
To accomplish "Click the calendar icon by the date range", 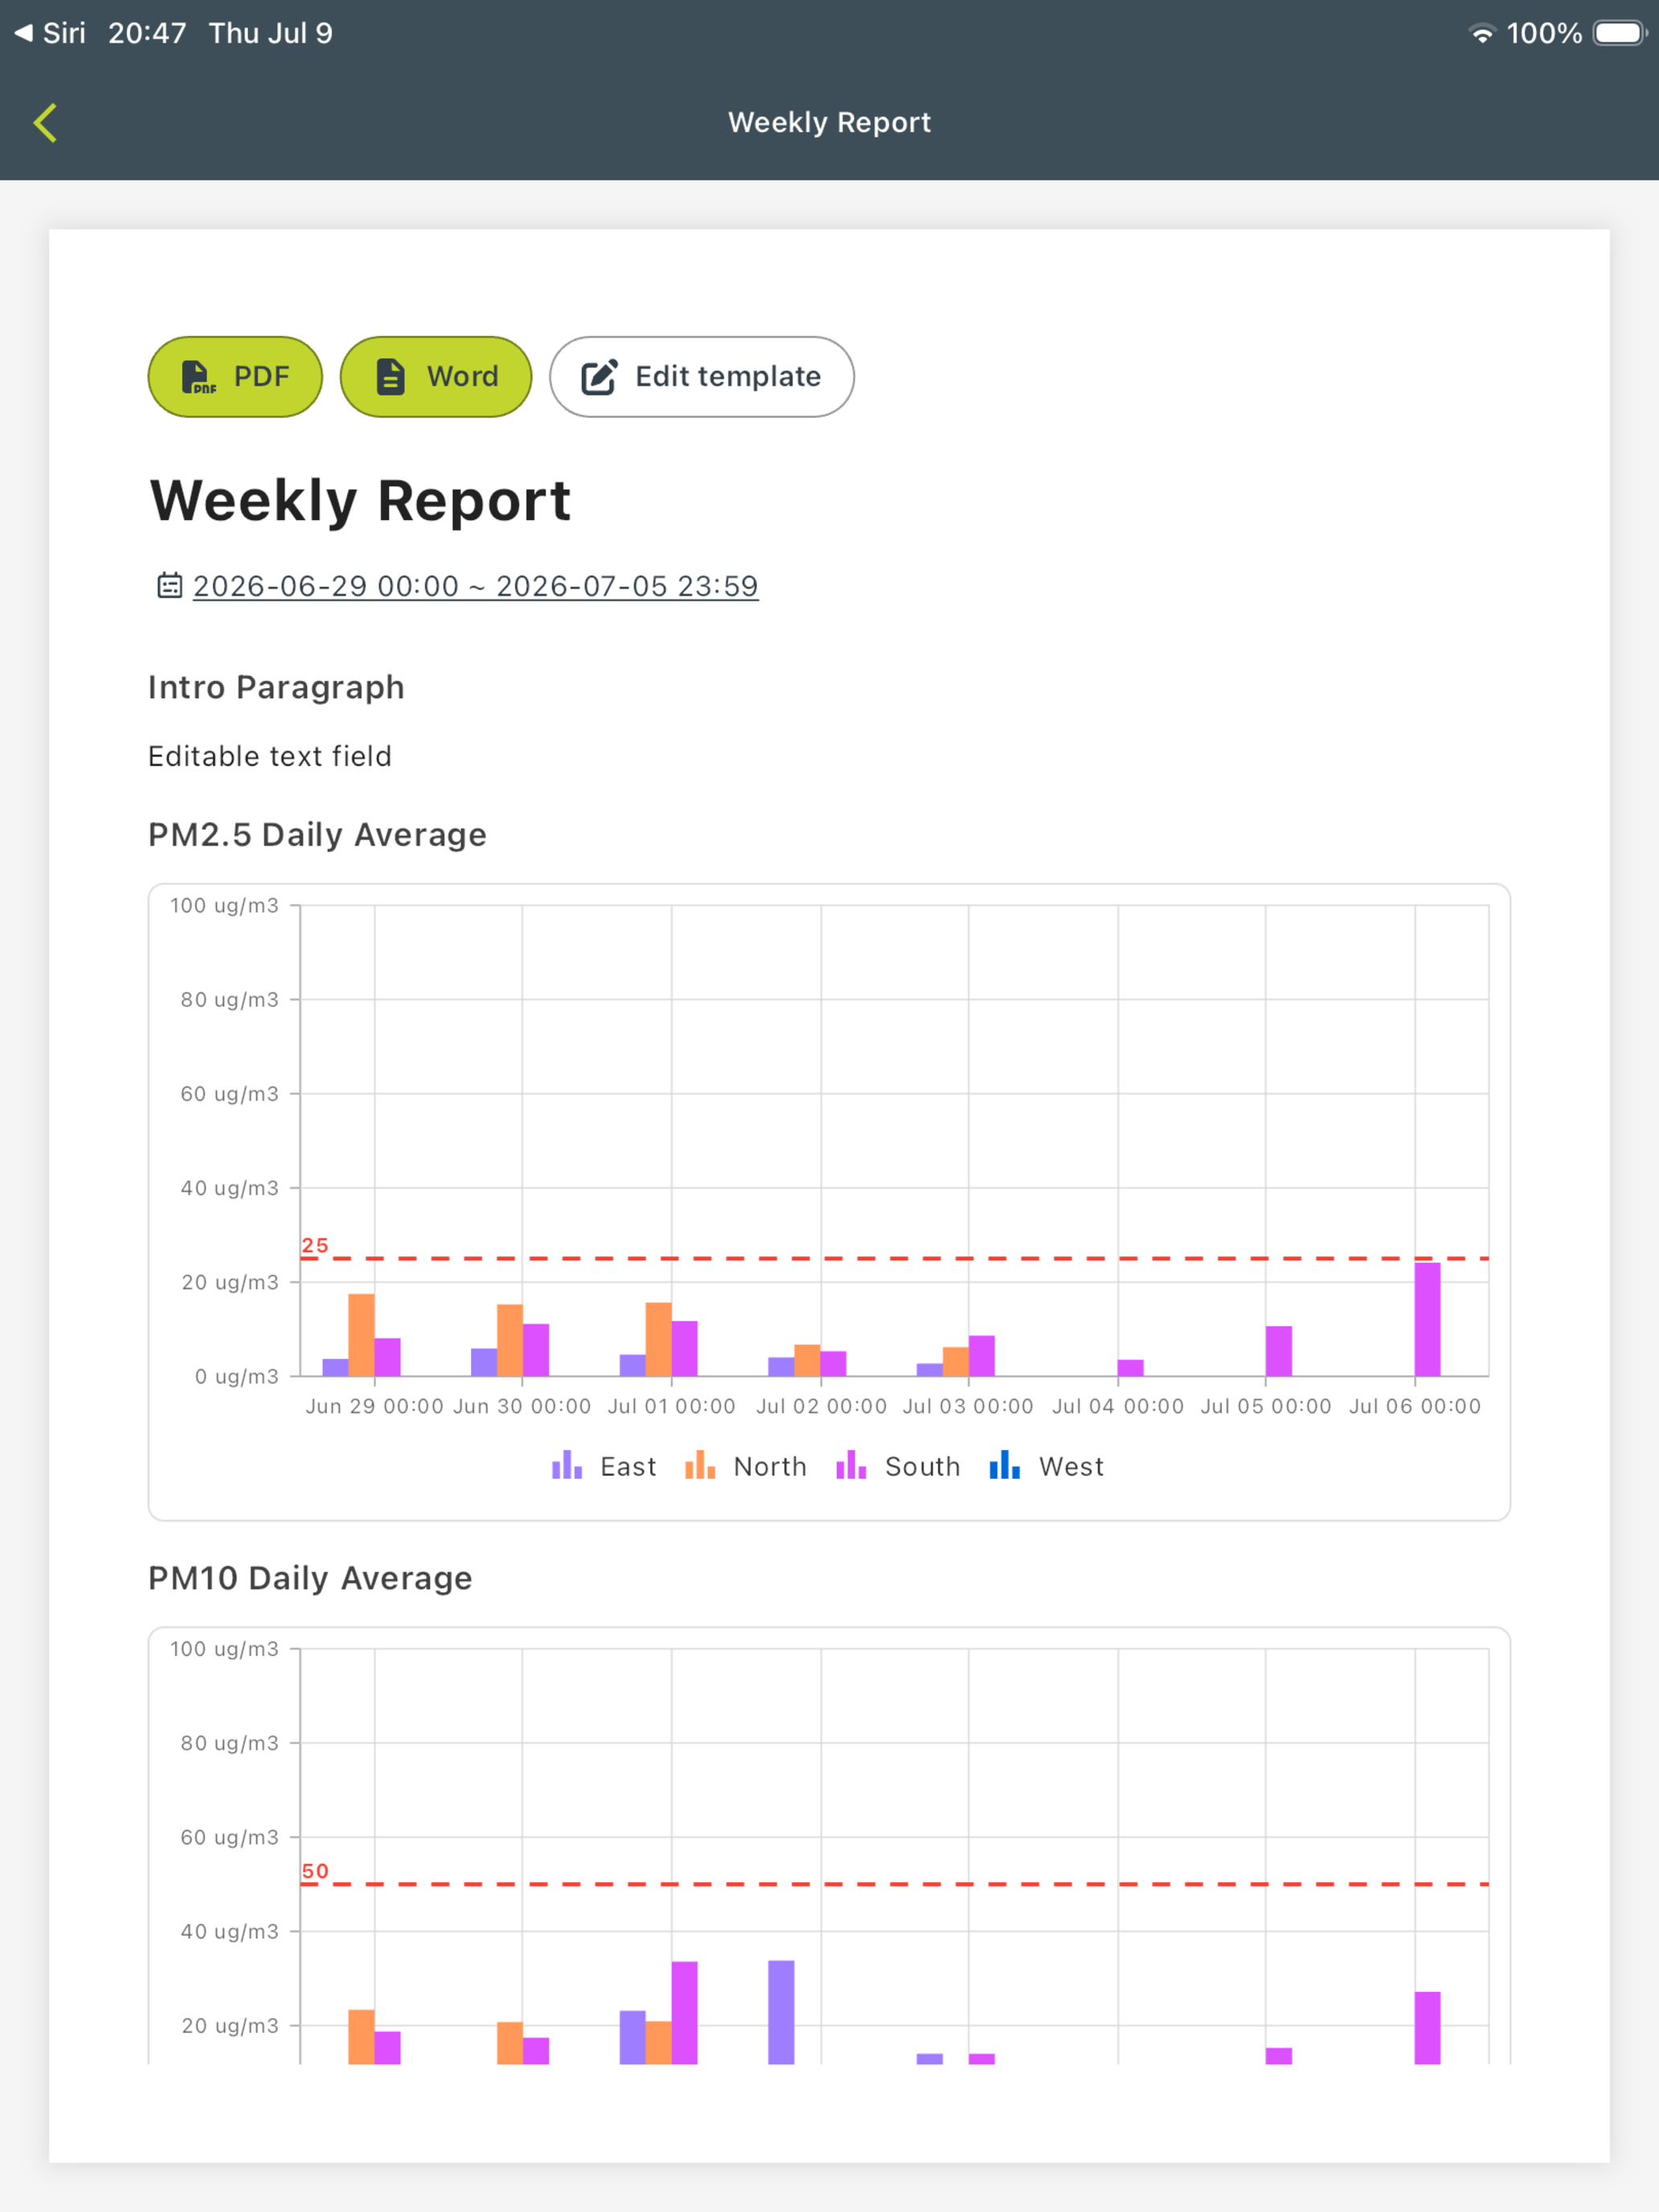I will pyautogui.click(x=170, y=585).
